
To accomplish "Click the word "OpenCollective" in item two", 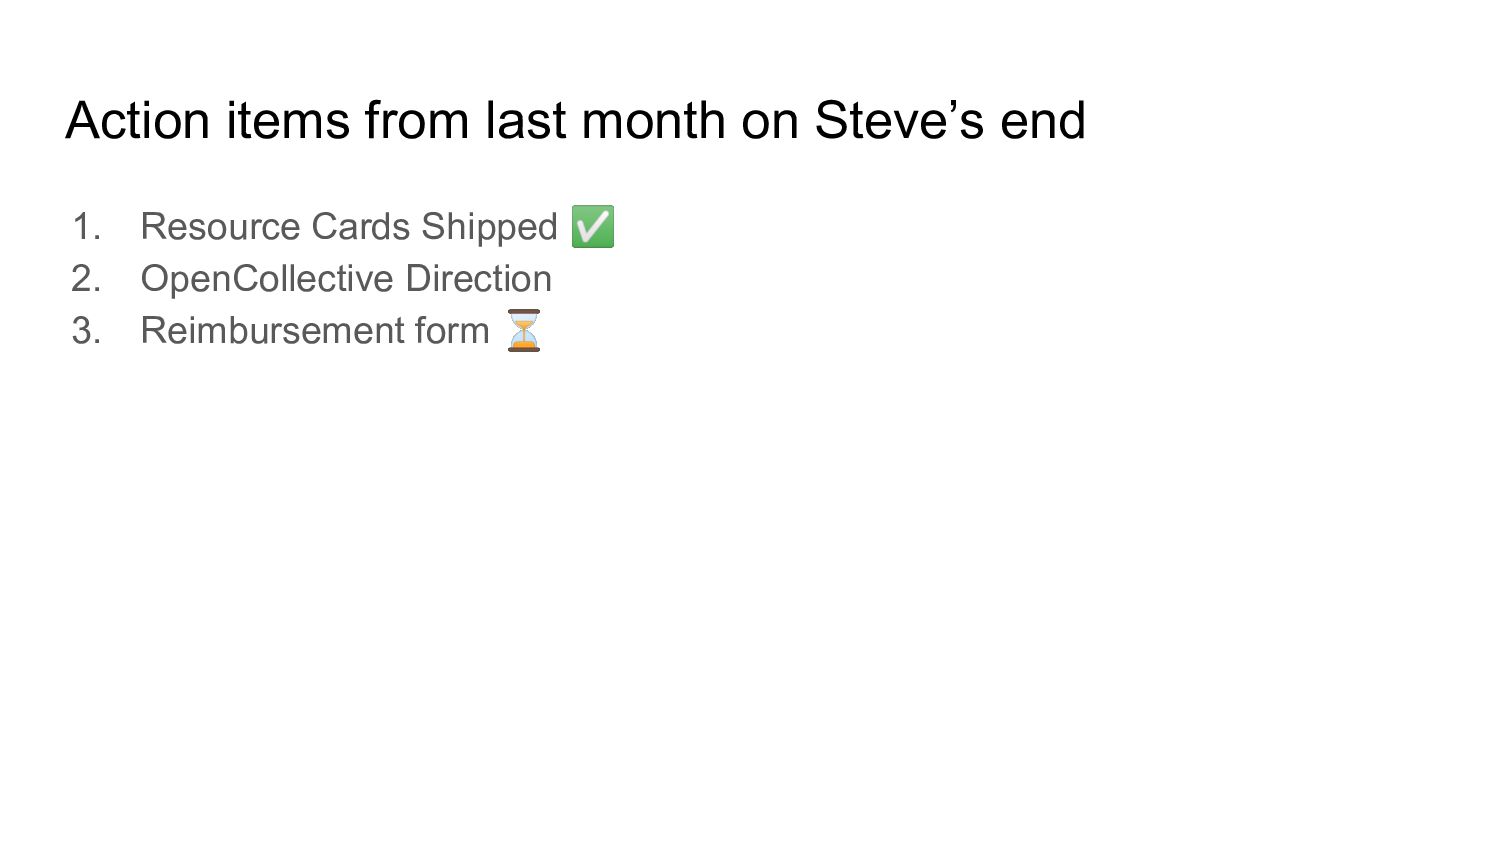I will click(267, 279).
